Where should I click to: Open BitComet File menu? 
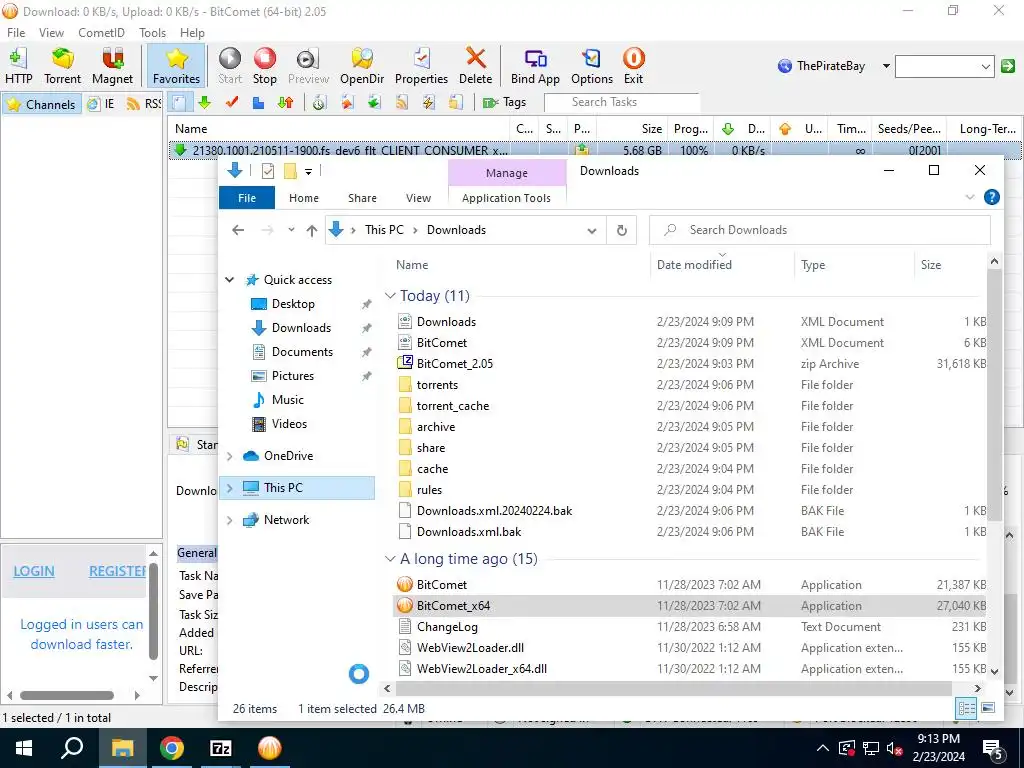point(16,33)
